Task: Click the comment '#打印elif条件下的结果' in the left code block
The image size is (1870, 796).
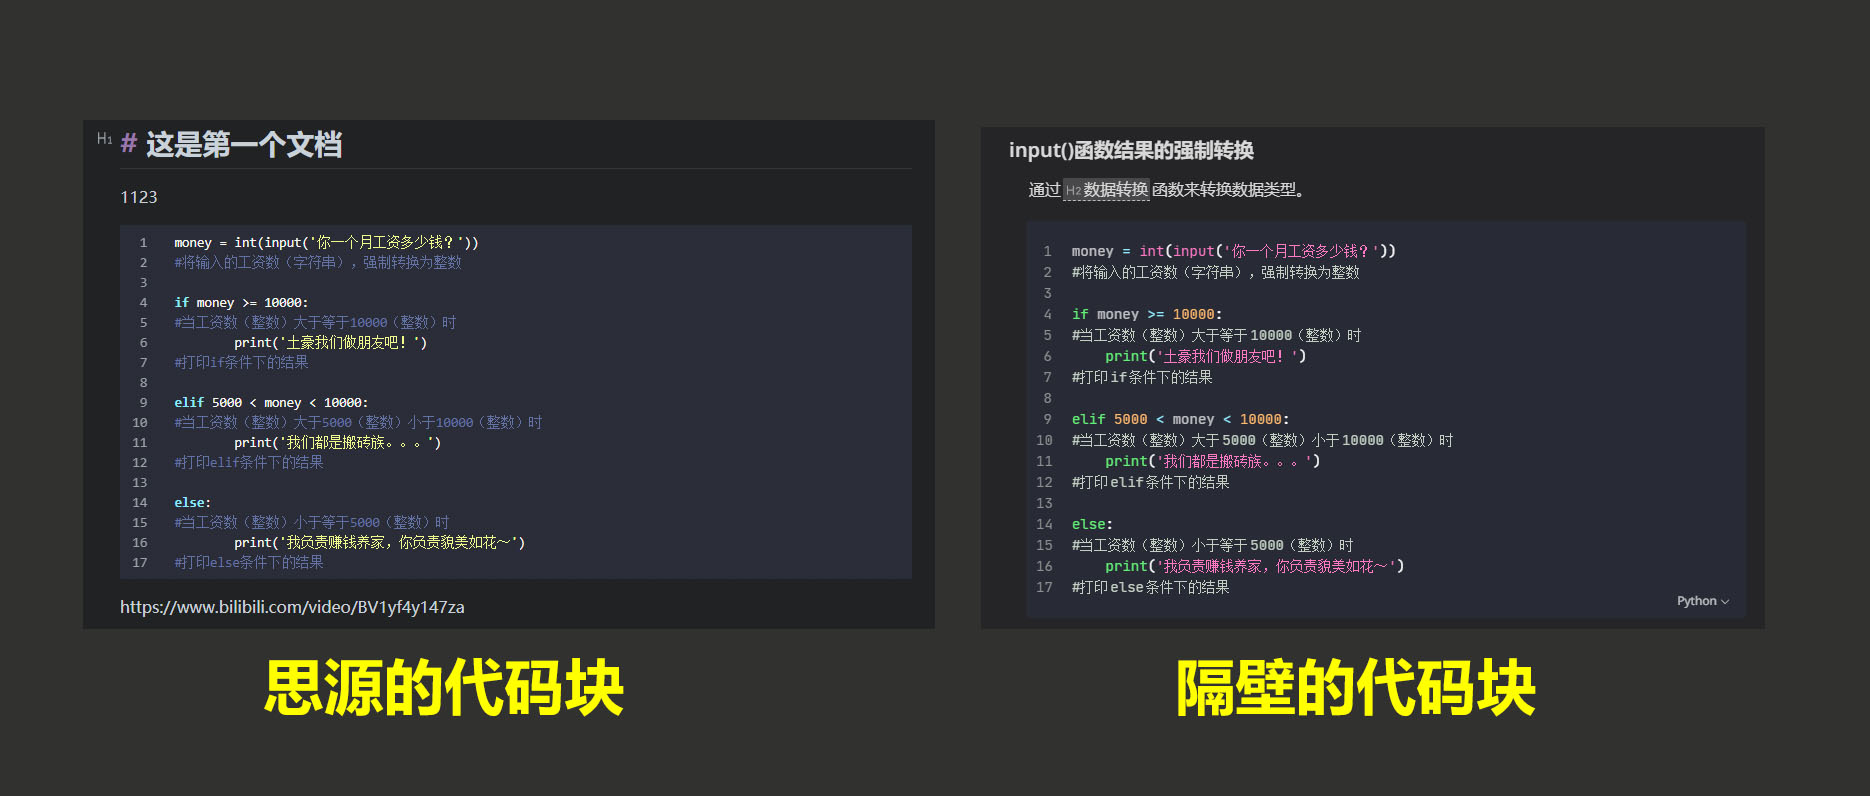Action: pos(249,462)
